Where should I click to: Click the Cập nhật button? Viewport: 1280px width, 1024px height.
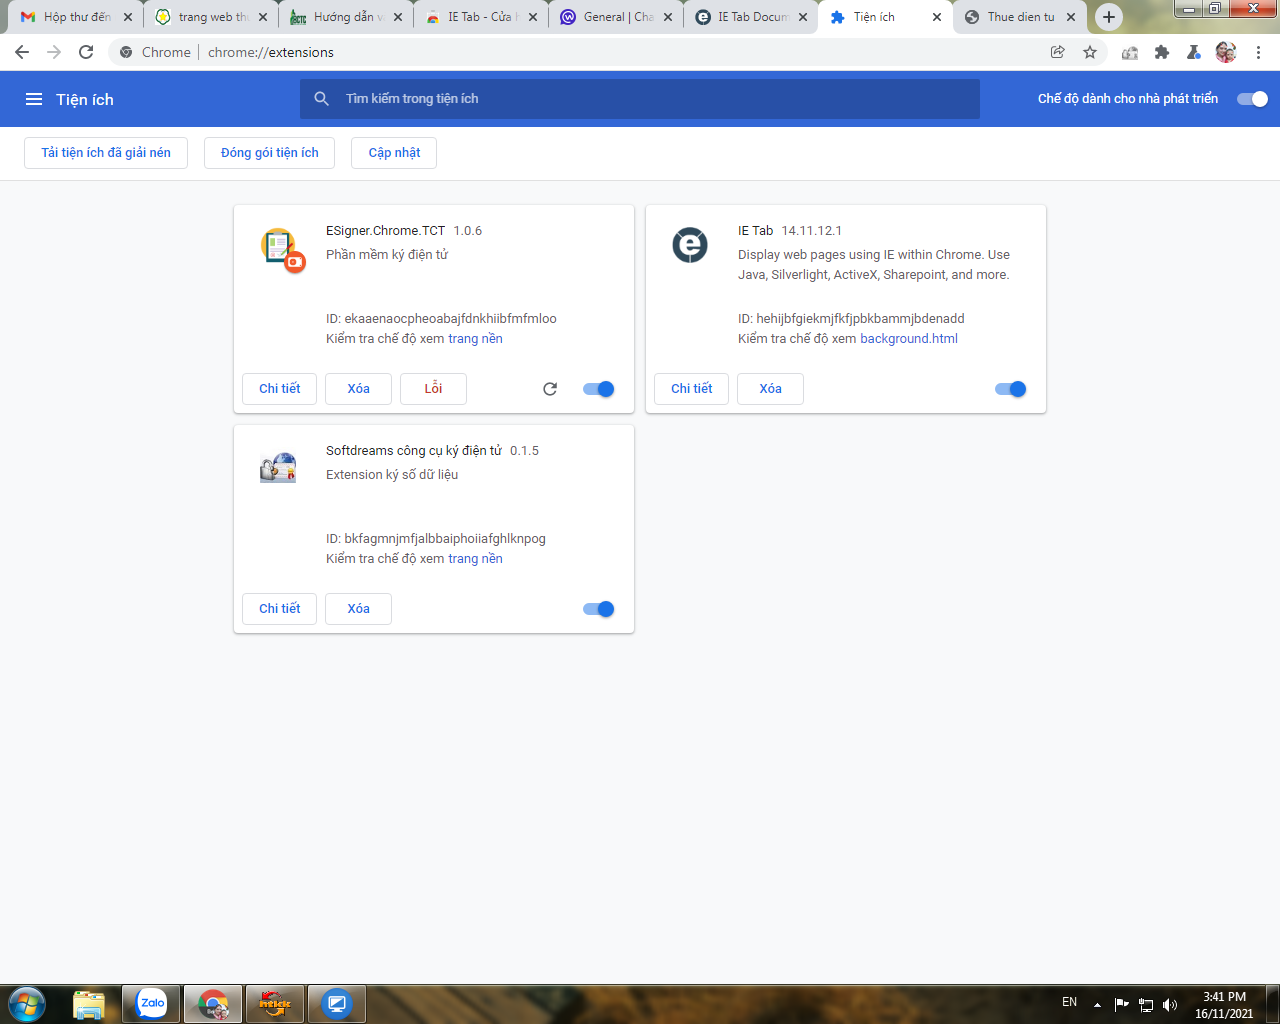click(394, 153)
